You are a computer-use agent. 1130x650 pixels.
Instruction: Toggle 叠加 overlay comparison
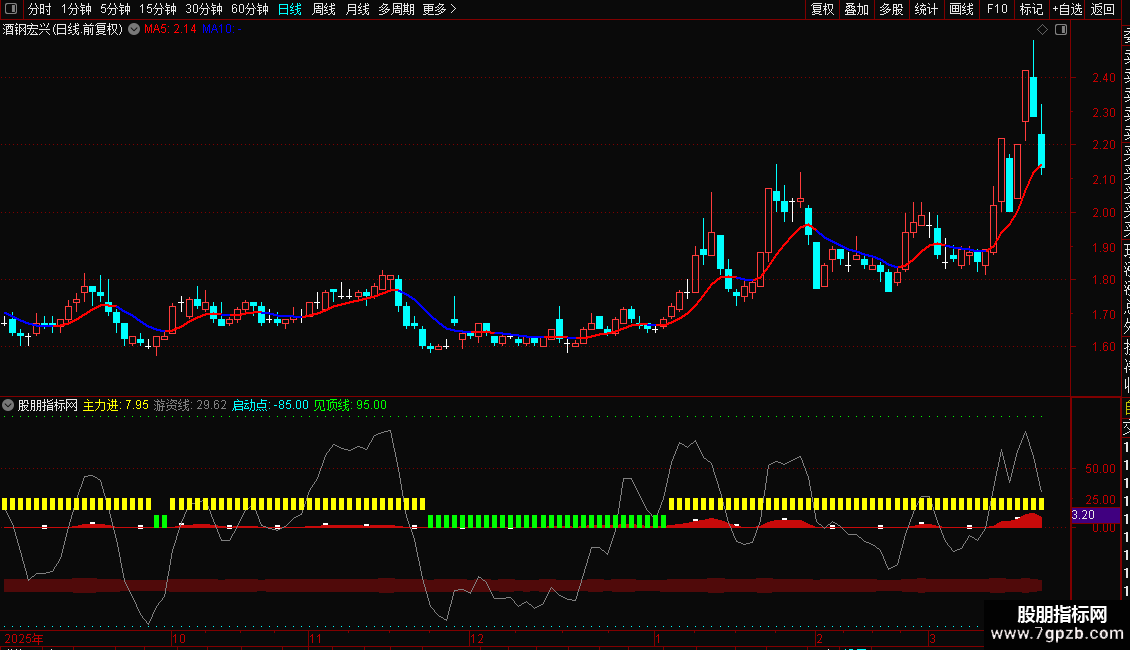[856, 9]
